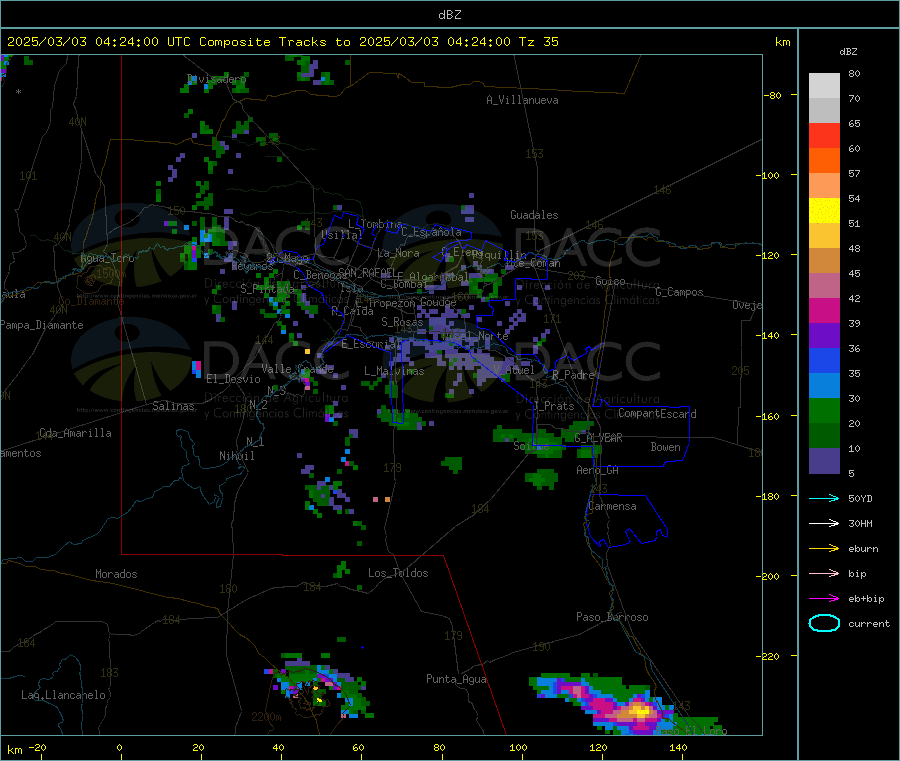
Task: Select the yellow eburn arrow symbol
Action: pos(824,548)
